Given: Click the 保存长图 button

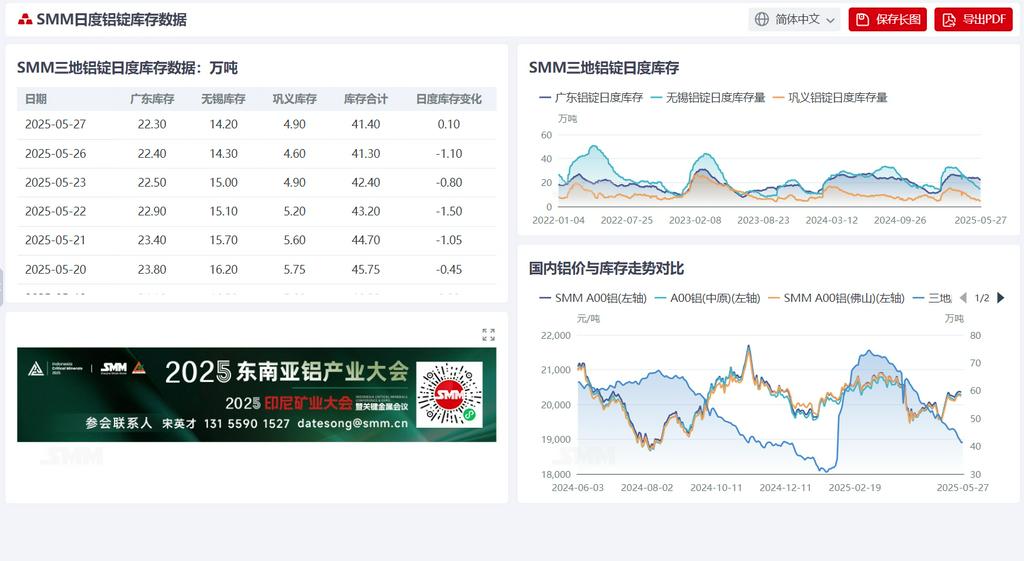Looking at the screenshot, I should (888, 20).
